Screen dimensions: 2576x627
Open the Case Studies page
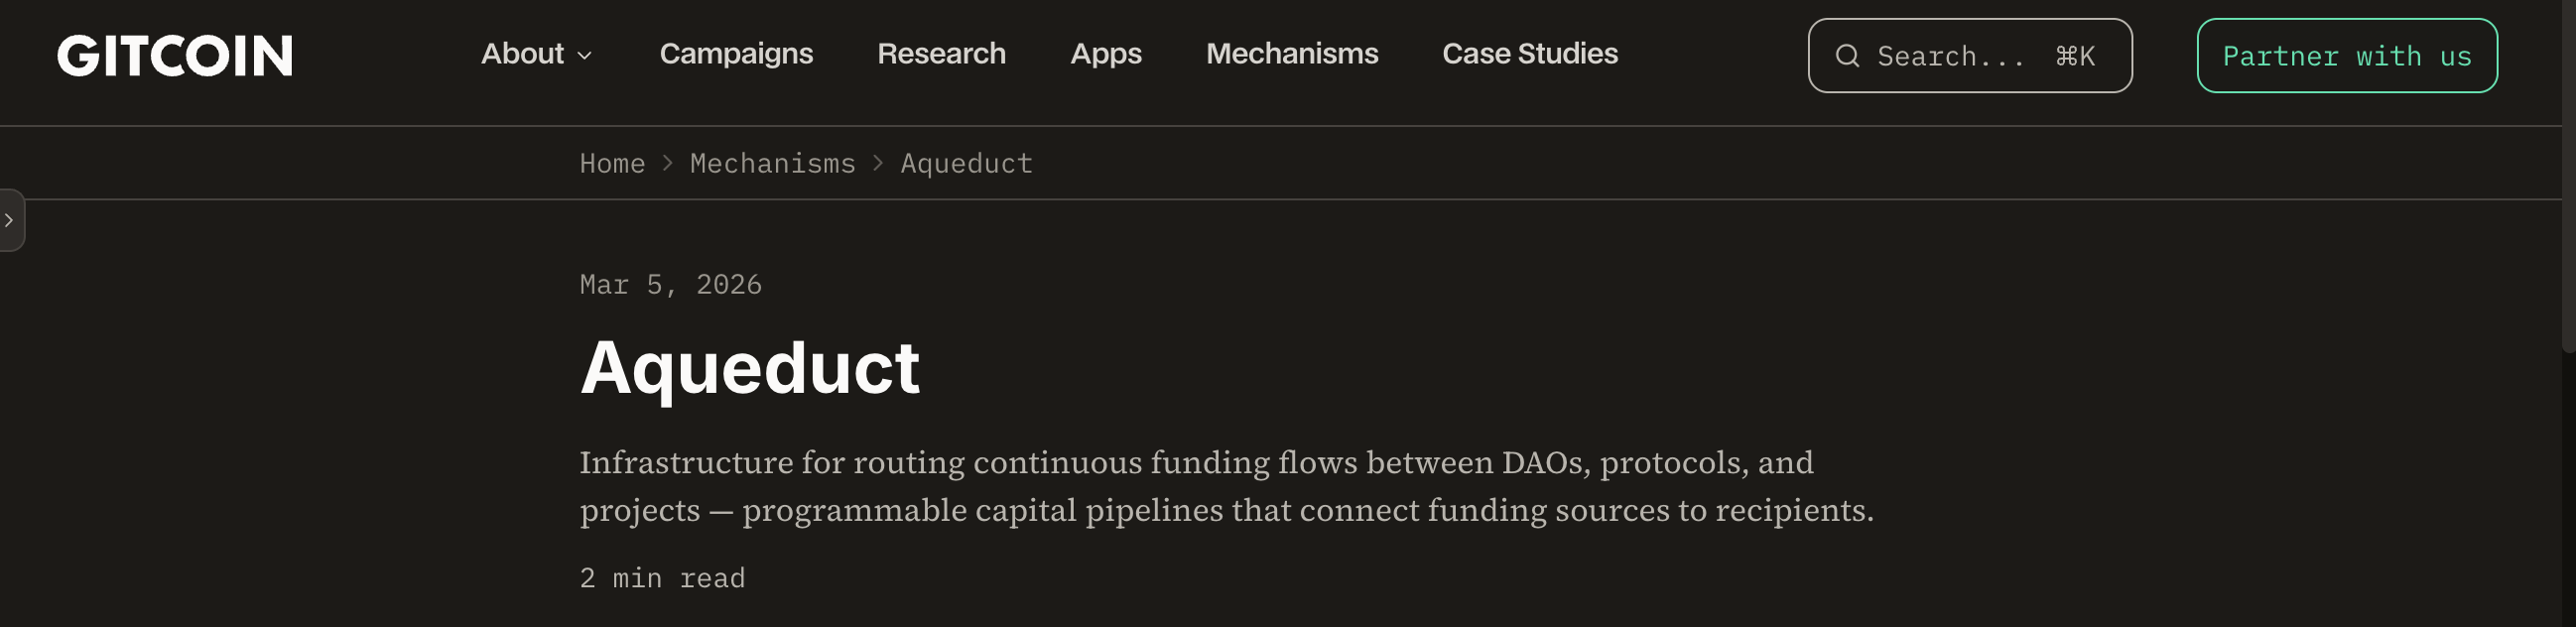[x=1530, y=54]
